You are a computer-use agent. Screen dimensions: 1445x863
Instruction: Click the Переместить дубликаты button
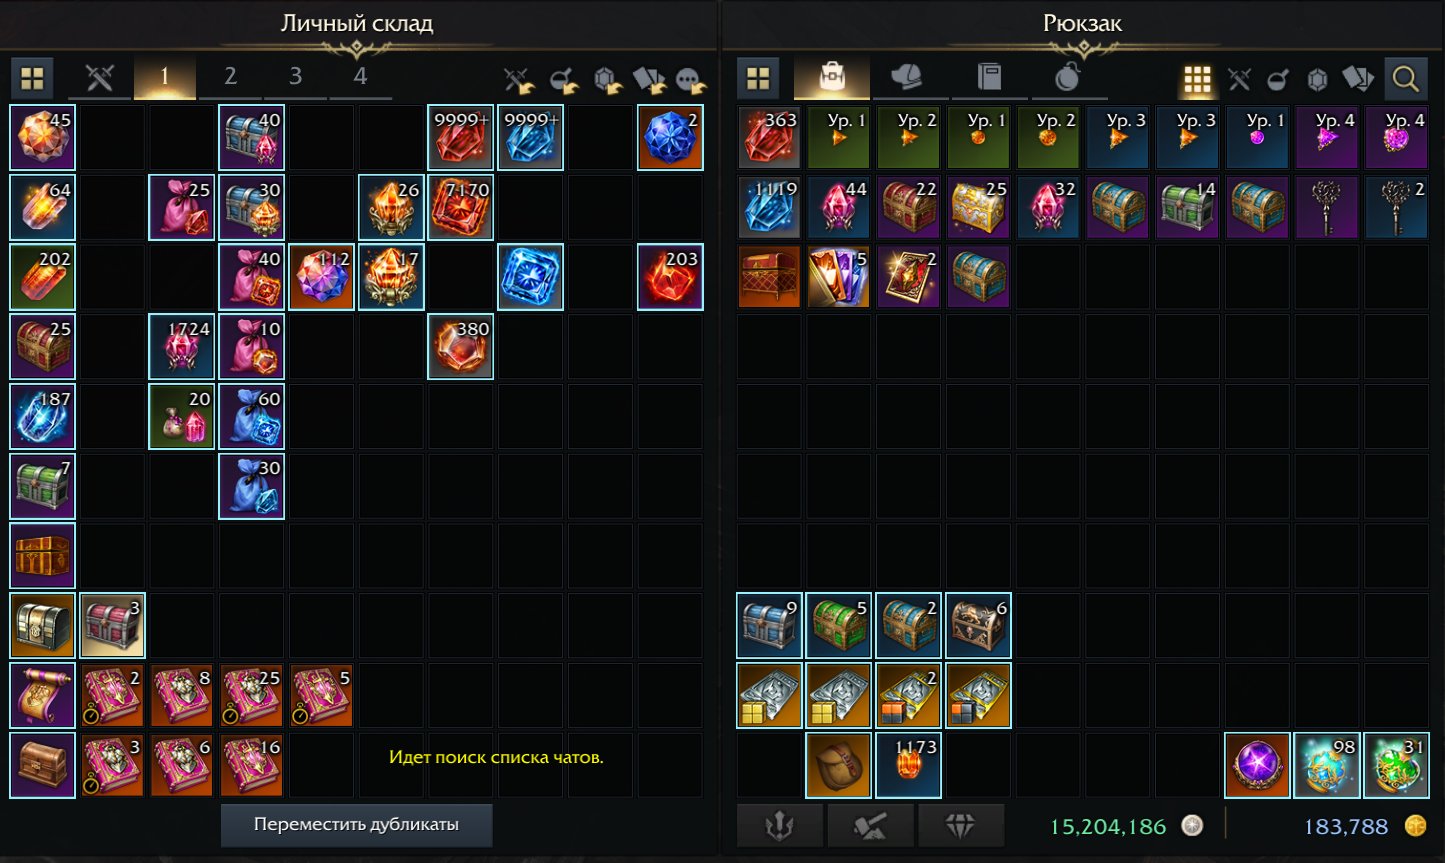[x=356, y=825]
